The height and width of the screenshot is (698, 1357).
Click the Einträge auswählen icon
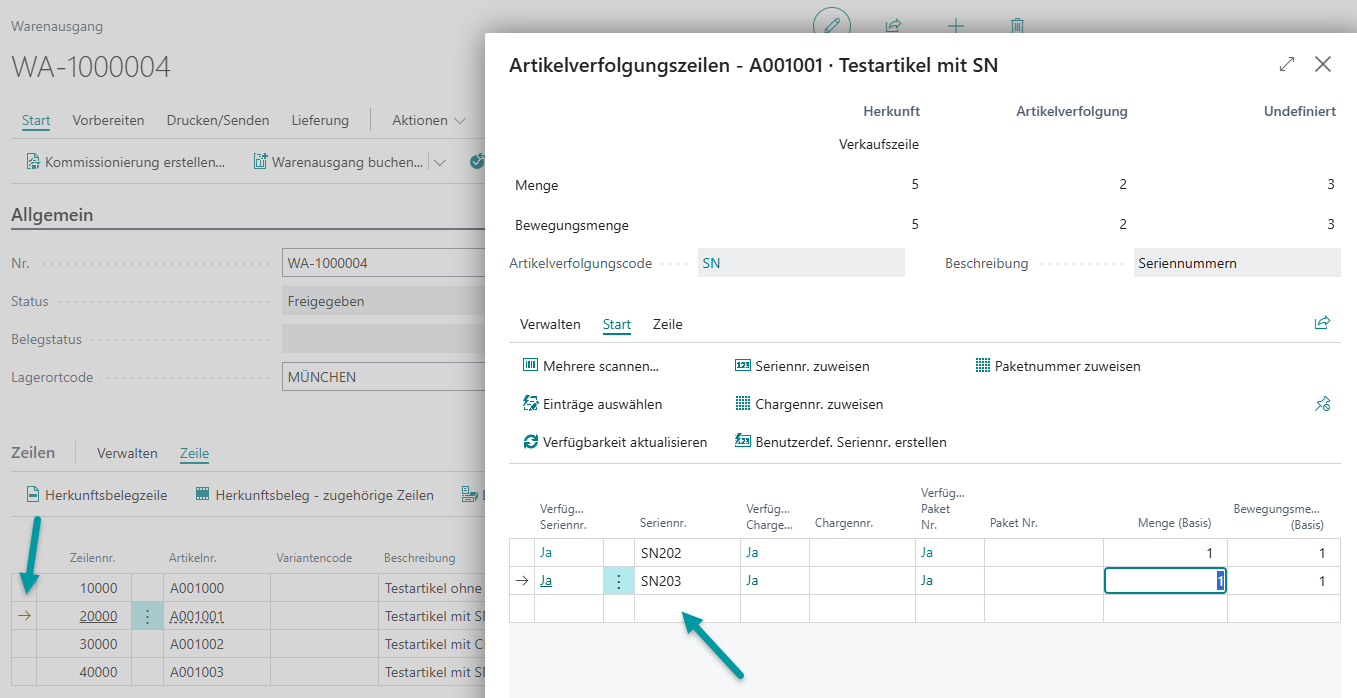(x=530, y=403)
